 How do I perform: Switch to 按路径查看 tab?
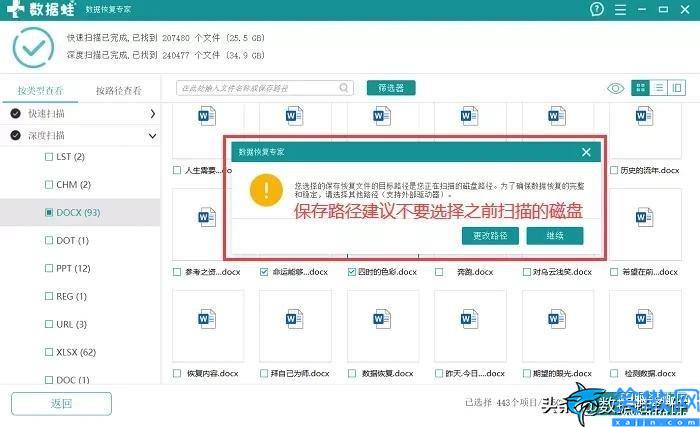coord(118,91)
